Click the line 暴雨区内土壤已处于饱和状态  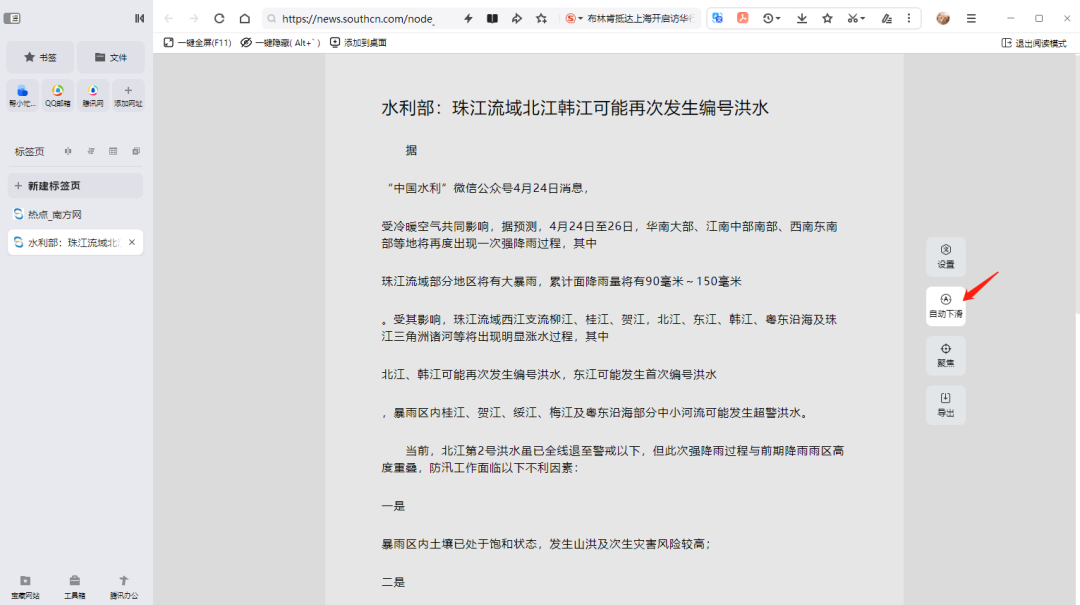click(546, 544)
